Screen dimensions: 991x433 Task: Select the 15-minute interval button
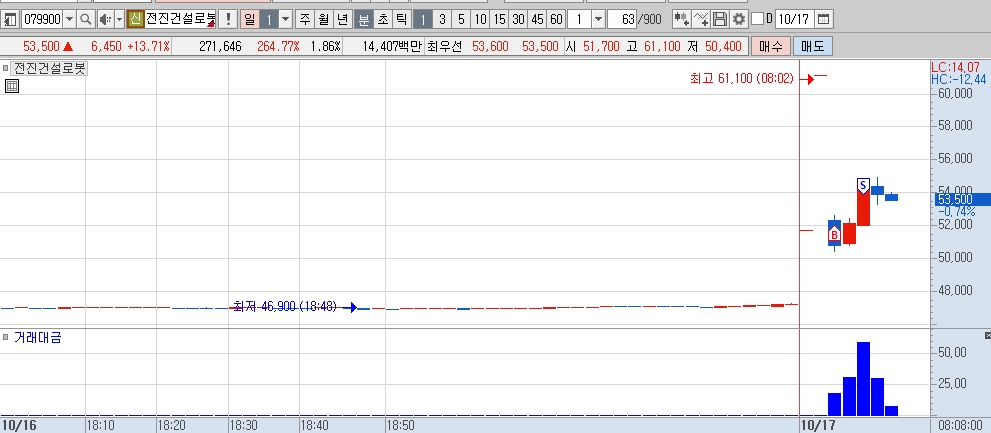tap(499, 19)
